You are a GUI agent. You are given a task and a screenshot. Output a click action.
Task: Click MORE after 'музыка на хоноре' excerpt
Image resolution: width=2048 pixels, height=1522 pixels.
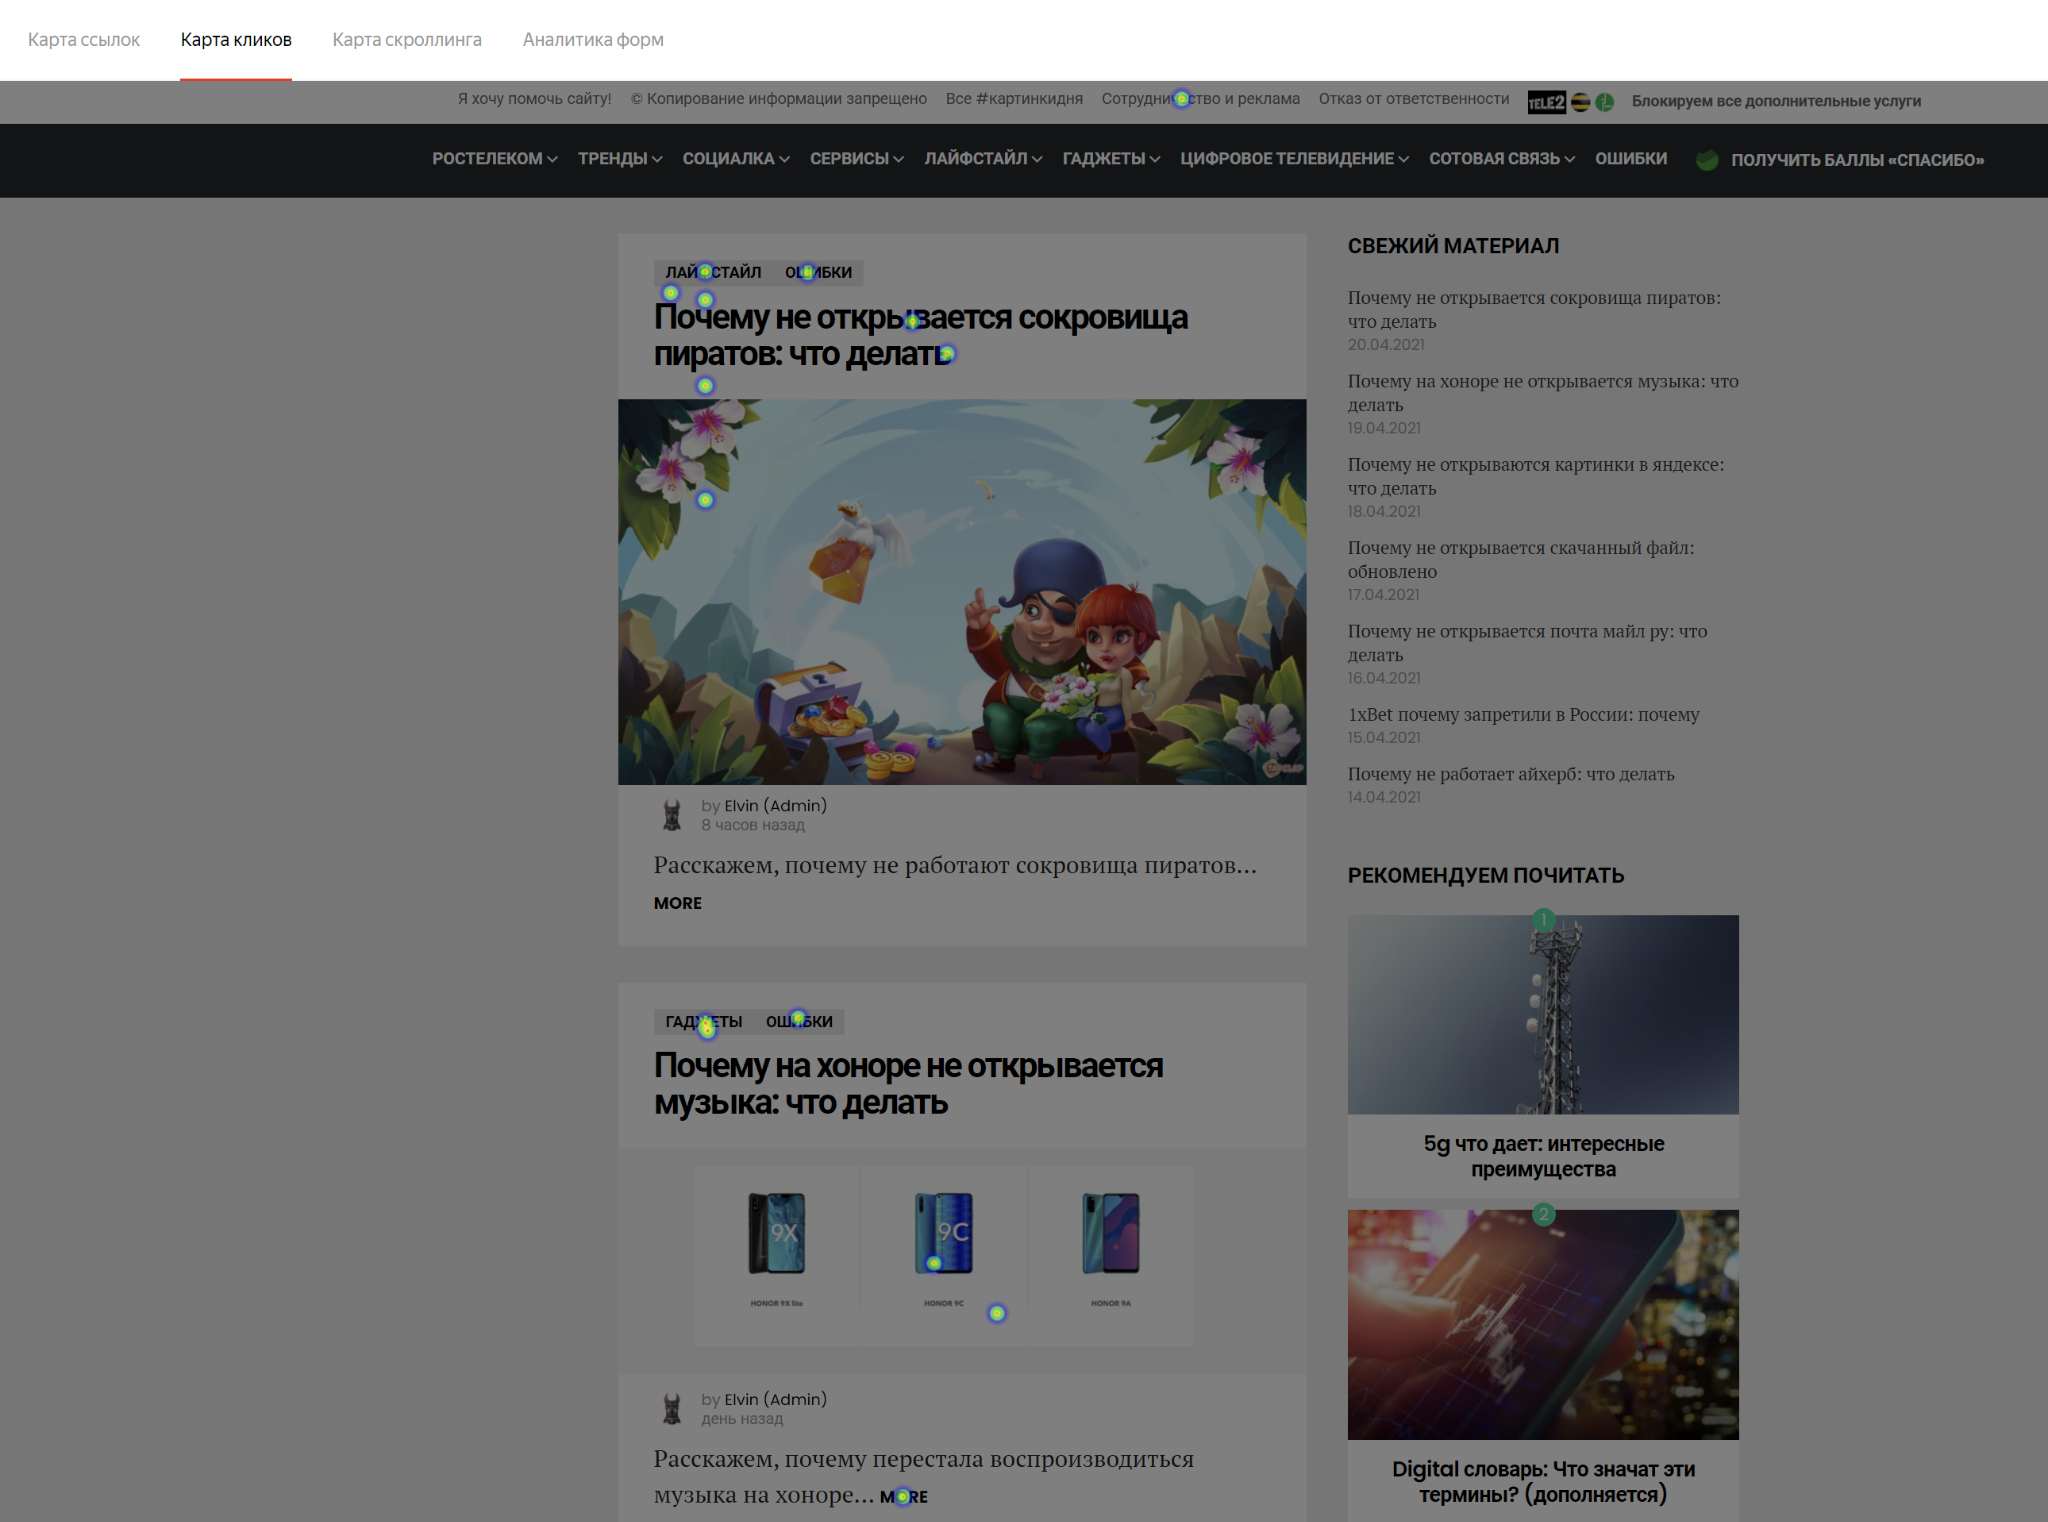[904, 1497]
